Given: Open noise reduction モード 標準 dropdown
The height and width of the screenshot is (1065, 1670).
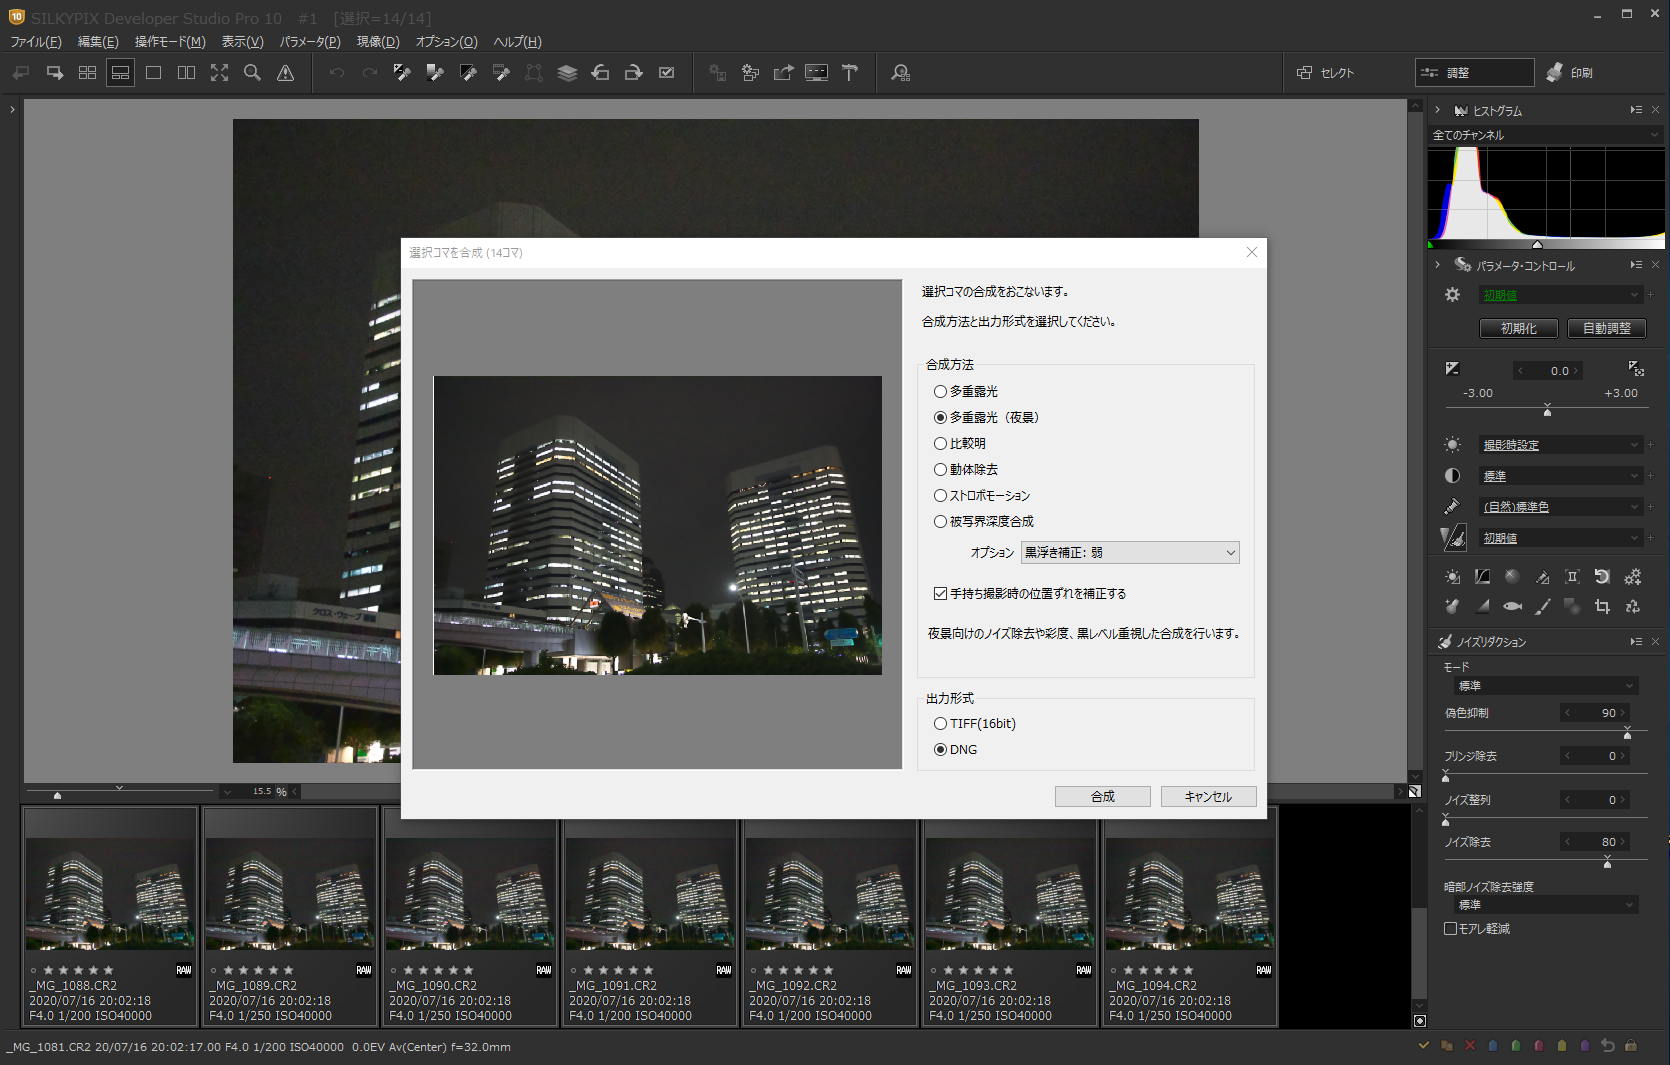Looking at the screenshot, I should 1545,686.
